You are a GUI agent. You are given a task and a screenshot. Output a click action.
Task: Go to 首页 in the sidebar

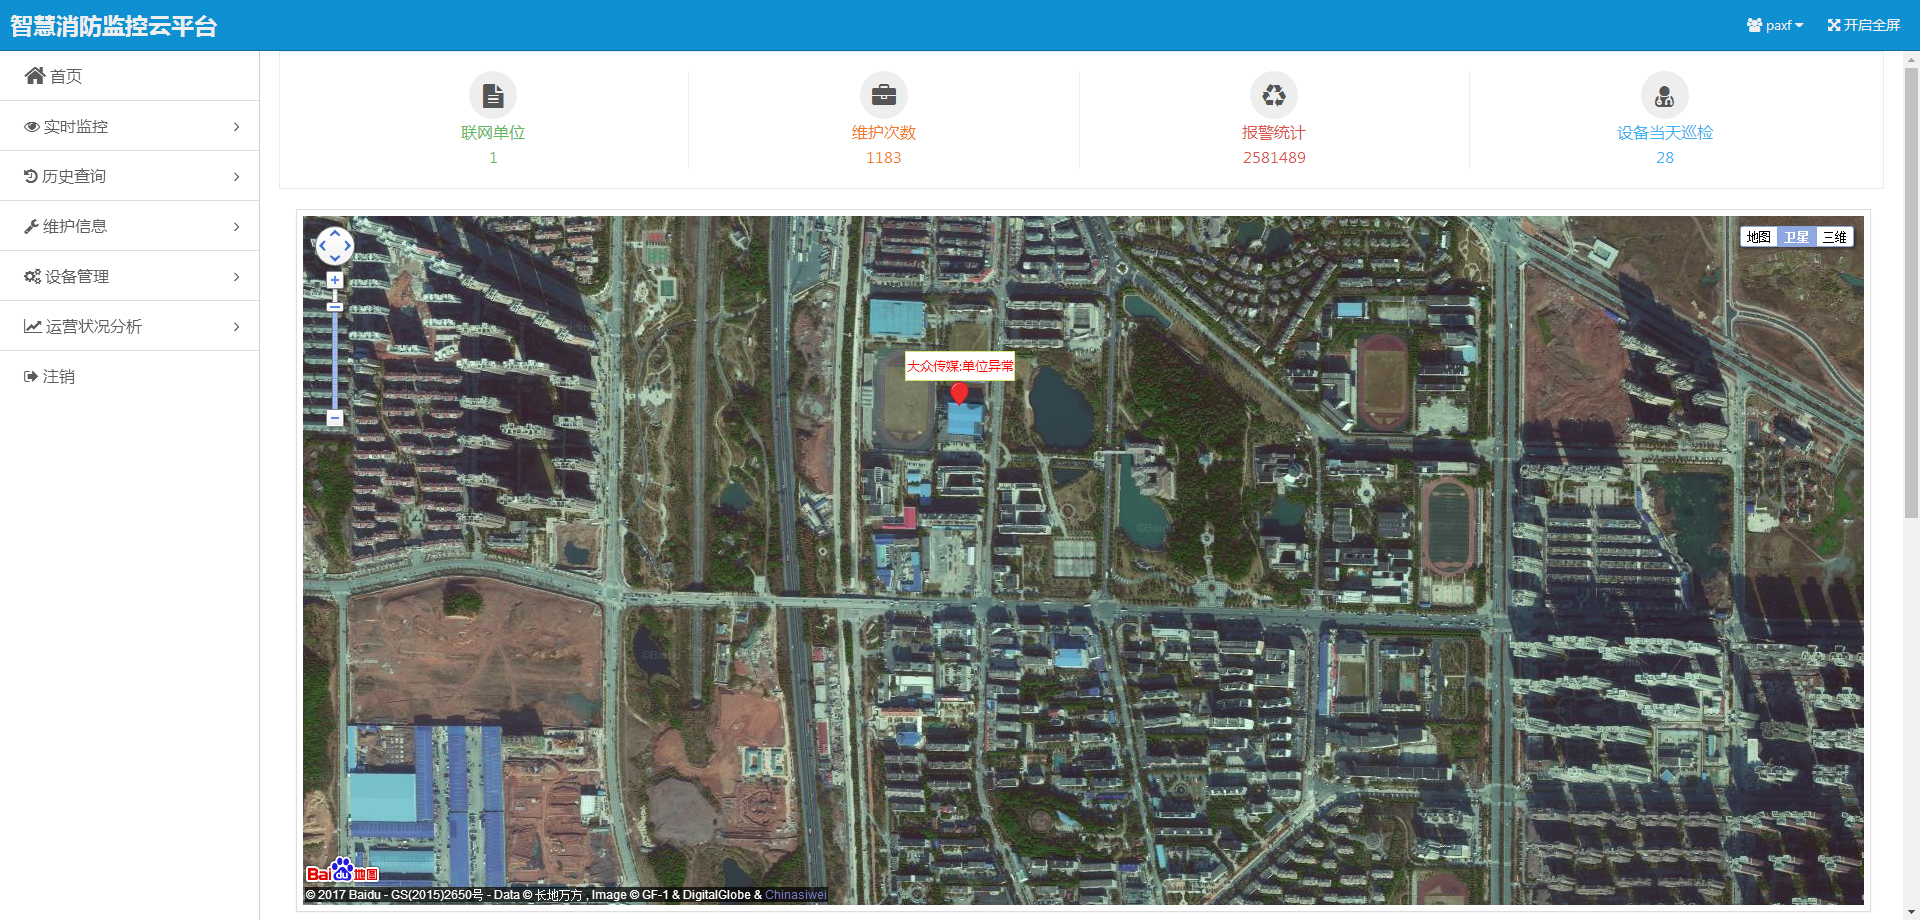(65, 76)
